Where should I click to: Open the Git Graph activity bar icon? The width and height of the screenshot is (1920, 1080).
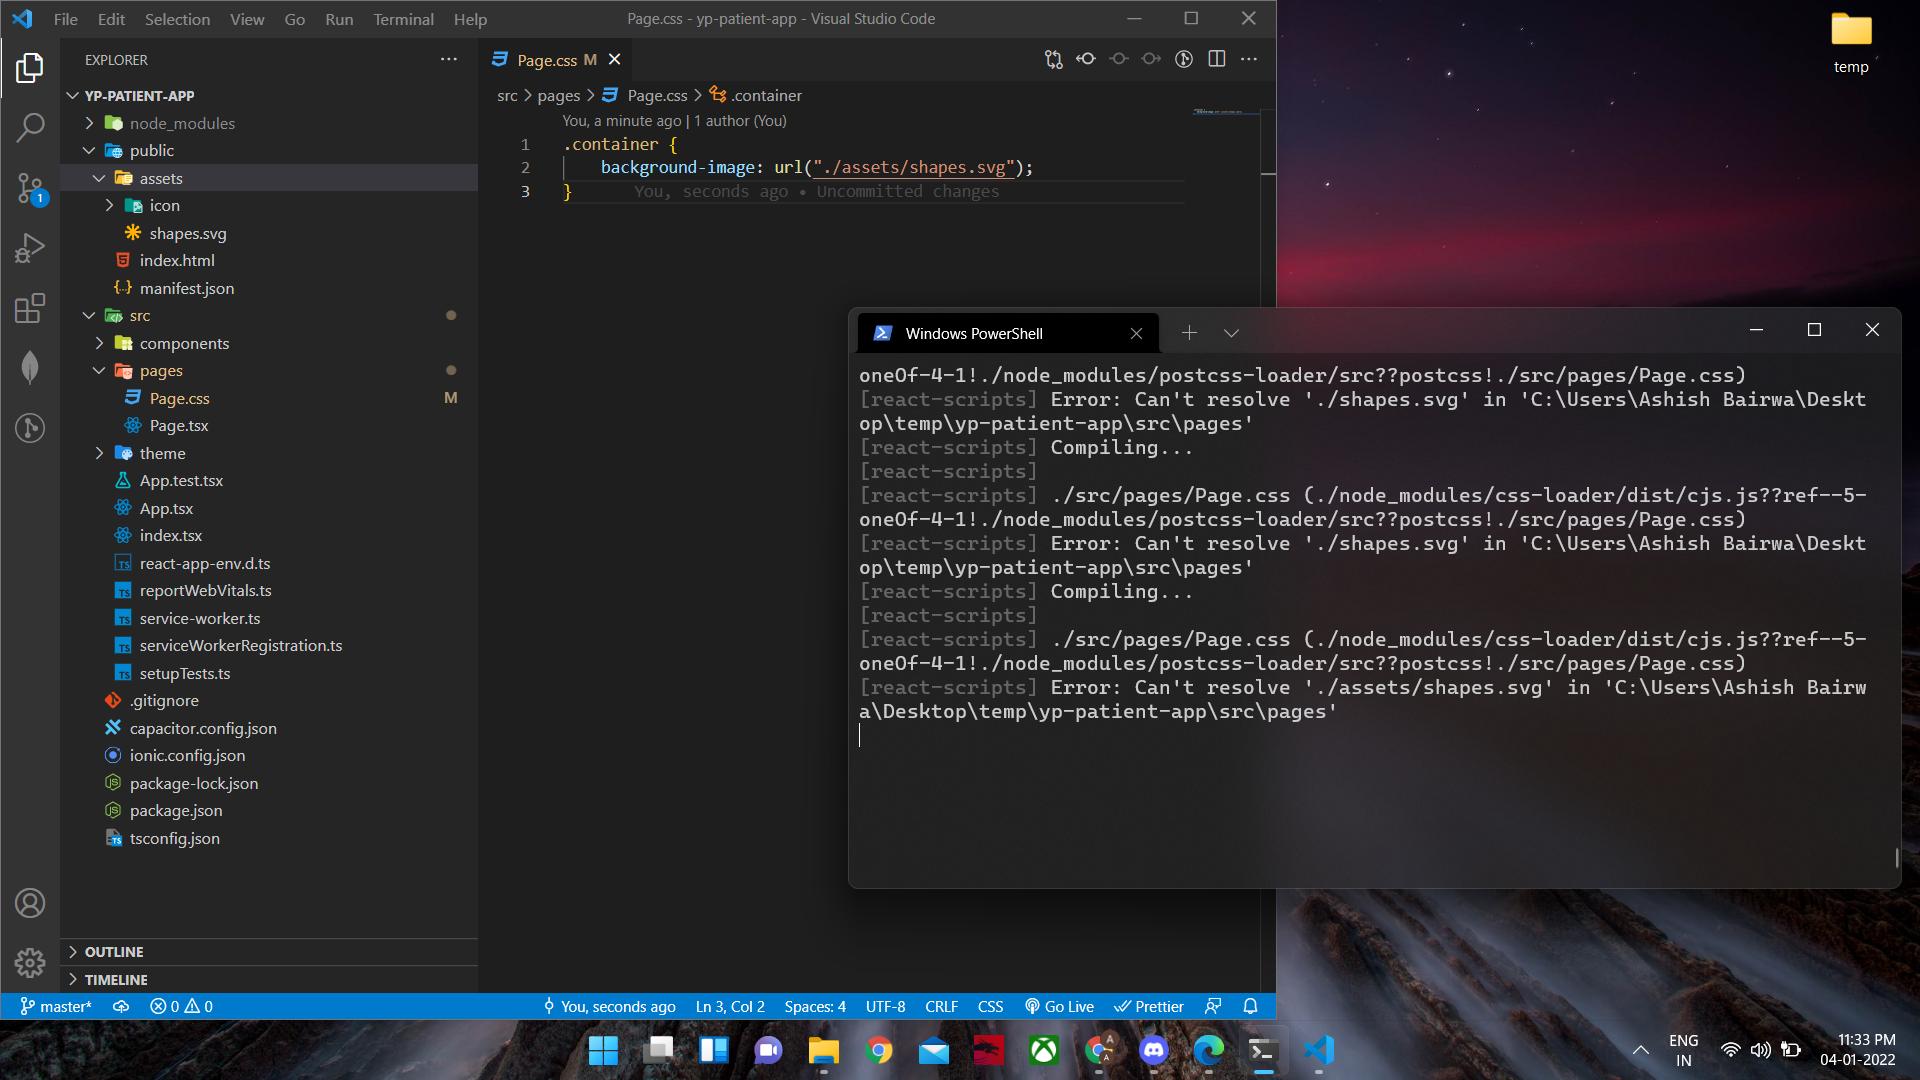pos(30,428)
